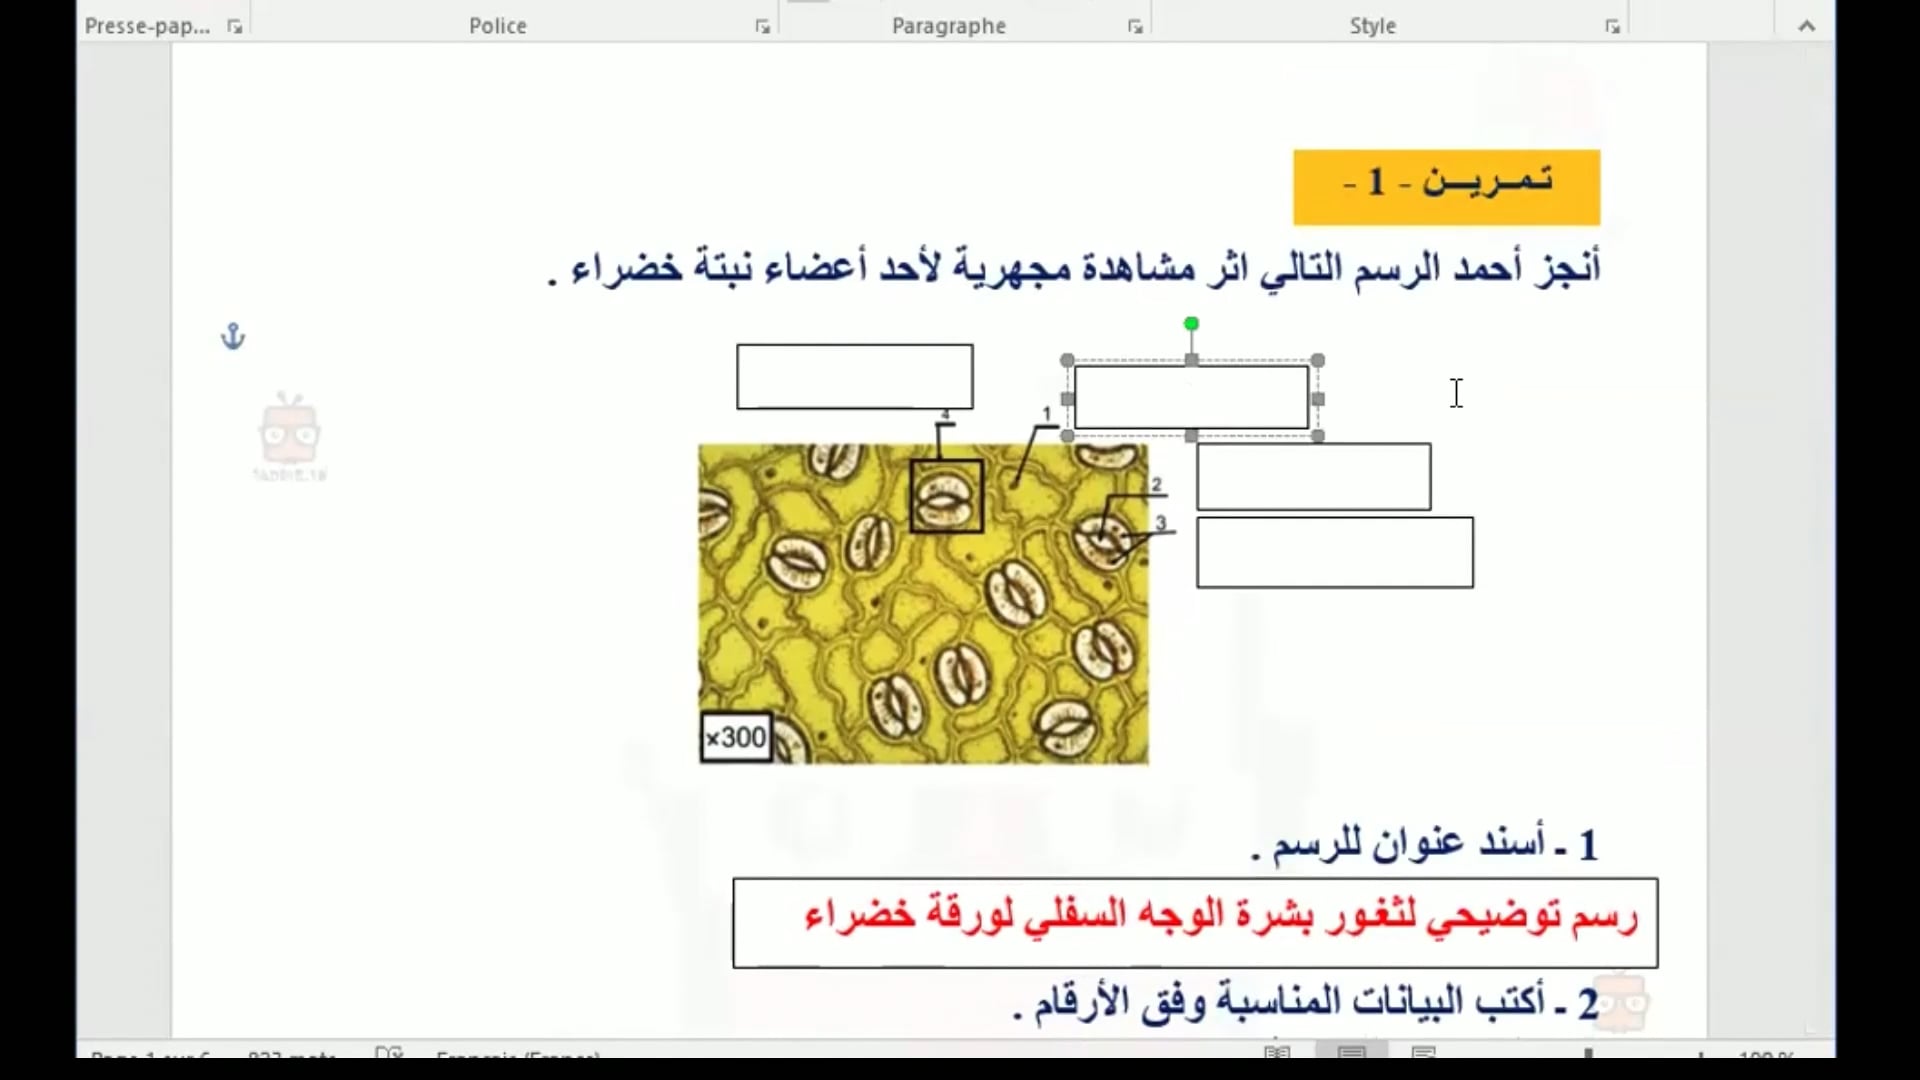Click the selected label textbox for number 1
The height and width of the screenshot is (1080, 1920).
pos(1191,398)
